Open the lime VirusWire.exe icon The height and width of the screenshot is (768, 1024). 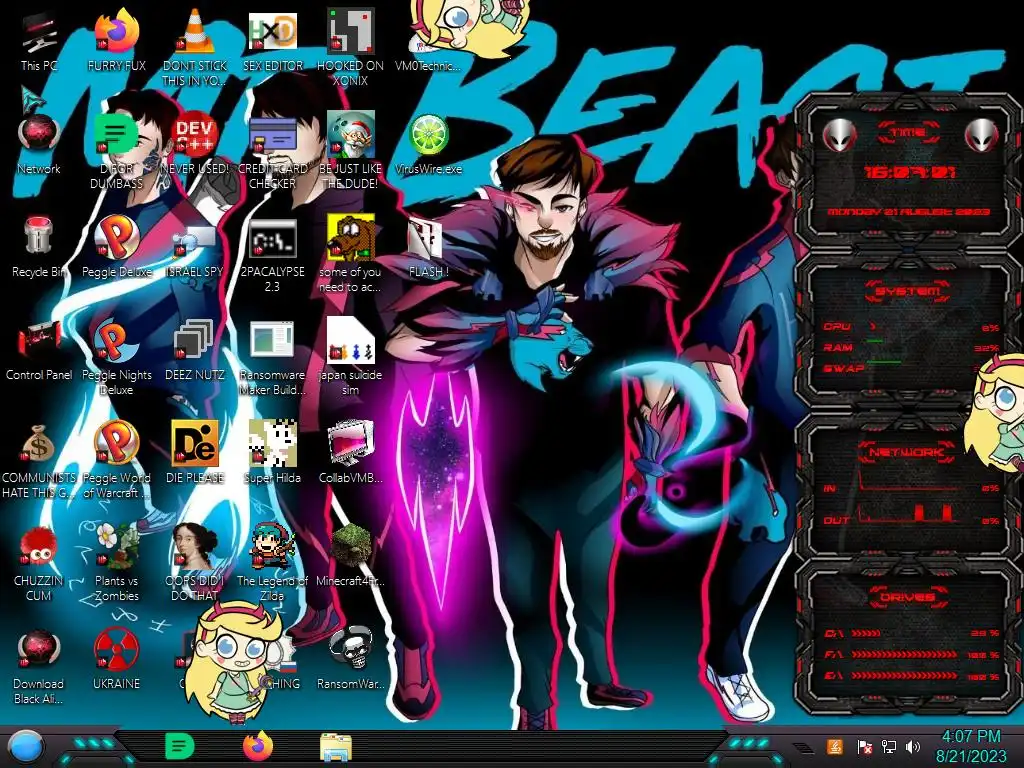428,144
